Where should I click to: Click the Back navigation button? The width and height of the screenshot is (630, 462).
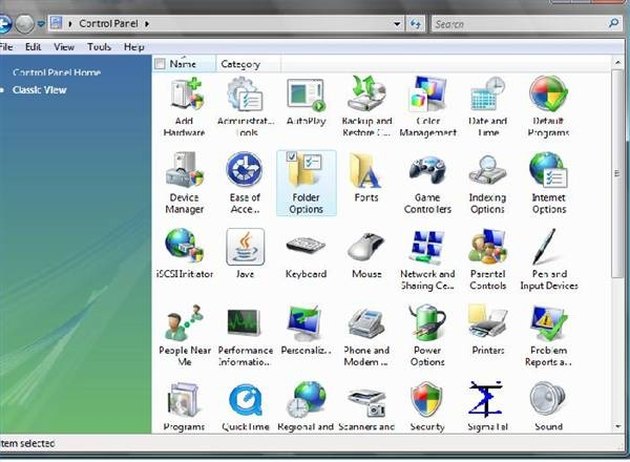coord(4,24)
